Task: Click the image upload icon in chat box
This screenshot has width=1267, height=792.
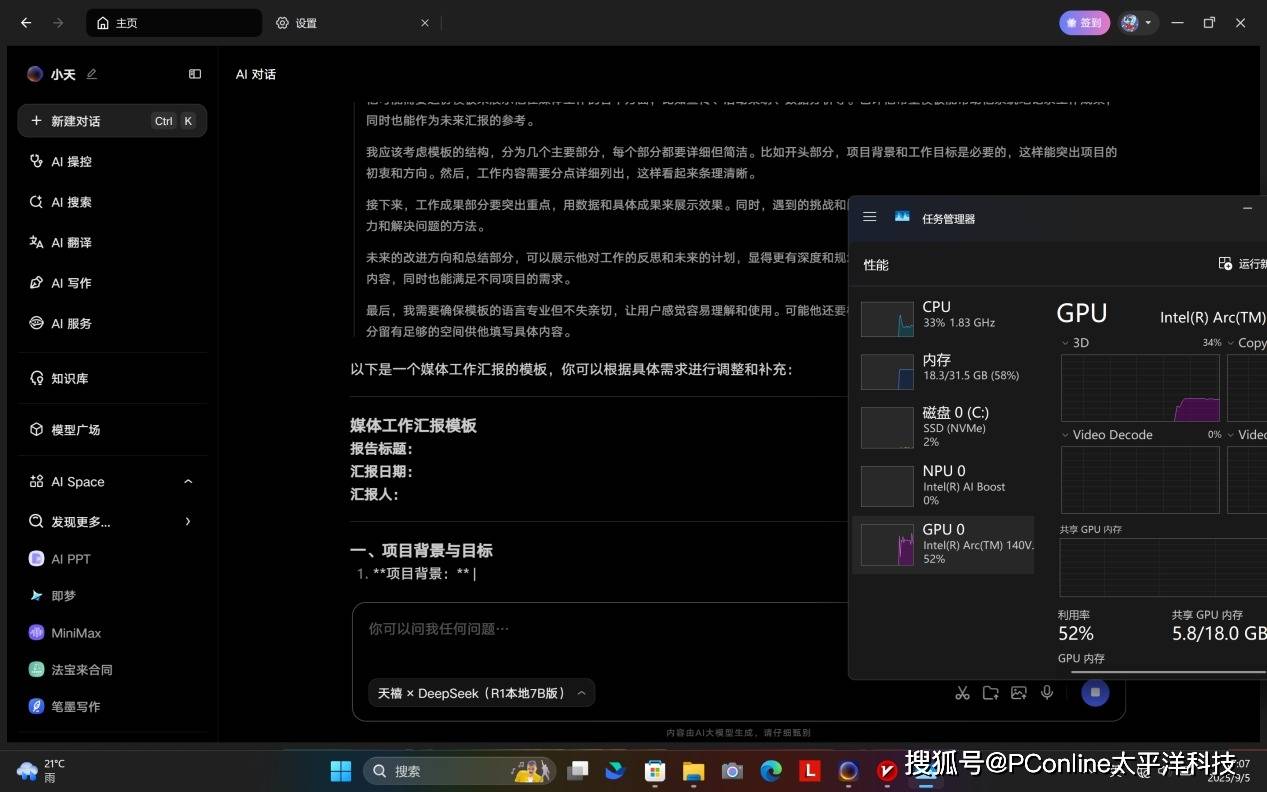Action: coord(1018,693)
